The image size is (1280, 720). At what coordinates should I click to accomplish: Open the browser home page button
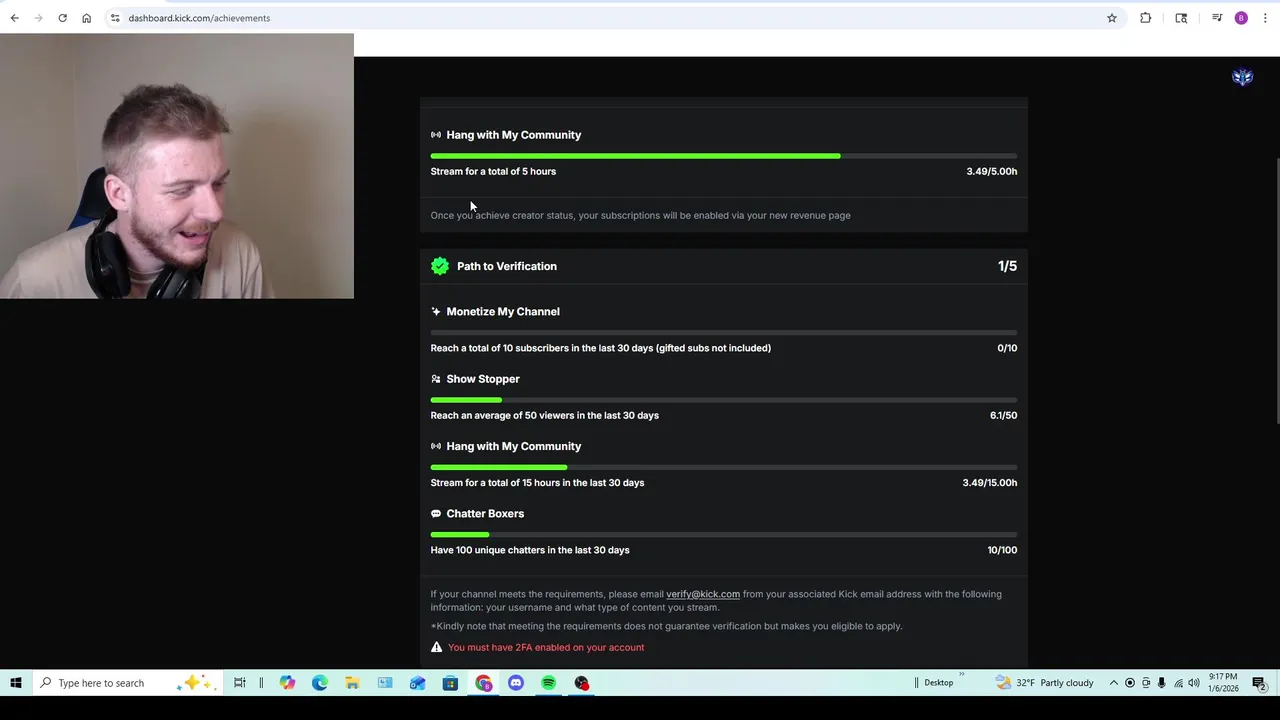tap(86, 18)
